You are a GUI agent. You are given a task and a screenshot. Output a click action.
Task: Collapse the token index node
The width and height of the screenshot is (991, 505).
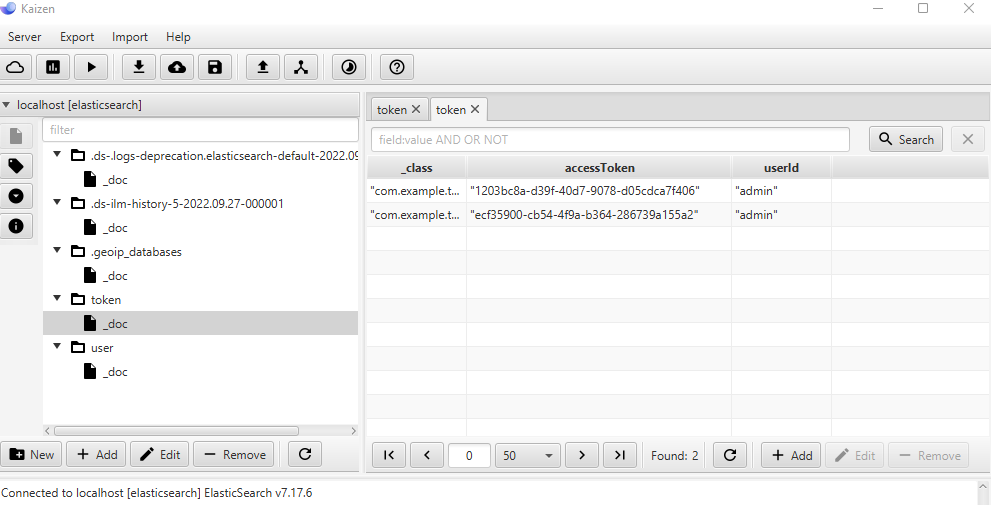(x=58, y=299)
